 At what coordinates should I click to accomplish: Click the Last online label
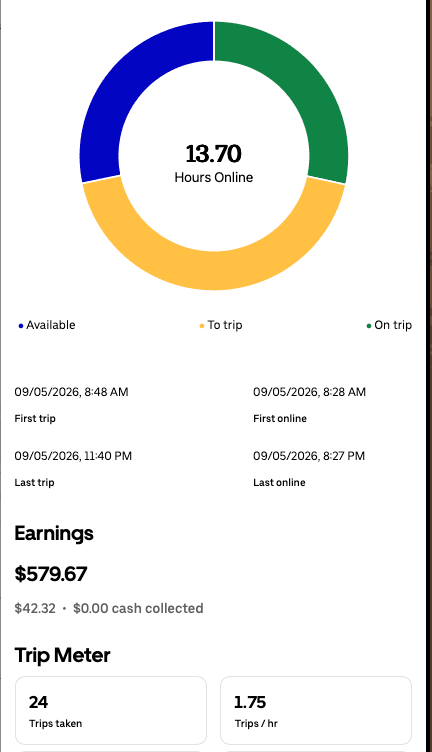tap(280, 482)
